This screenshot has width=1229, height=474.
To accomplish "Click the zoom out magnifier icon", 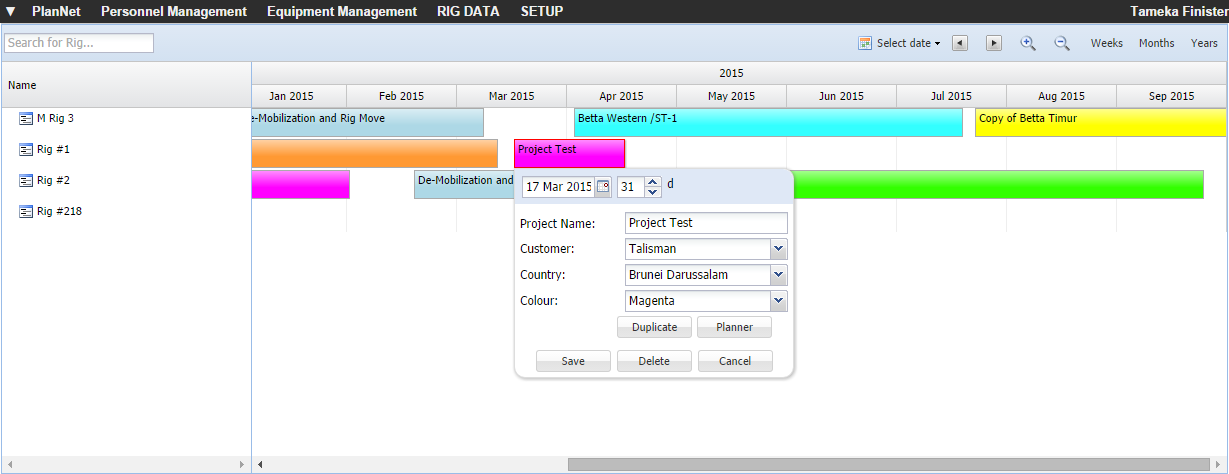I will (x=1061, y=43).
